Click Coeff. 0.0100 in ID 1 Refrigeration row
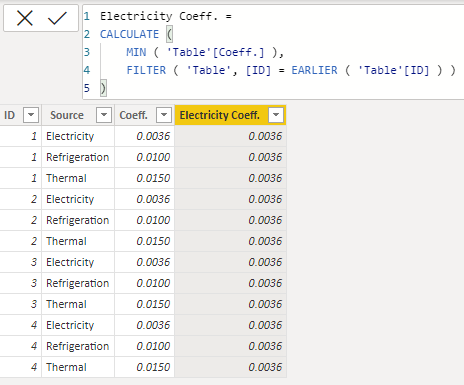Viewport: 464px width, 385px height. [144, 157]
